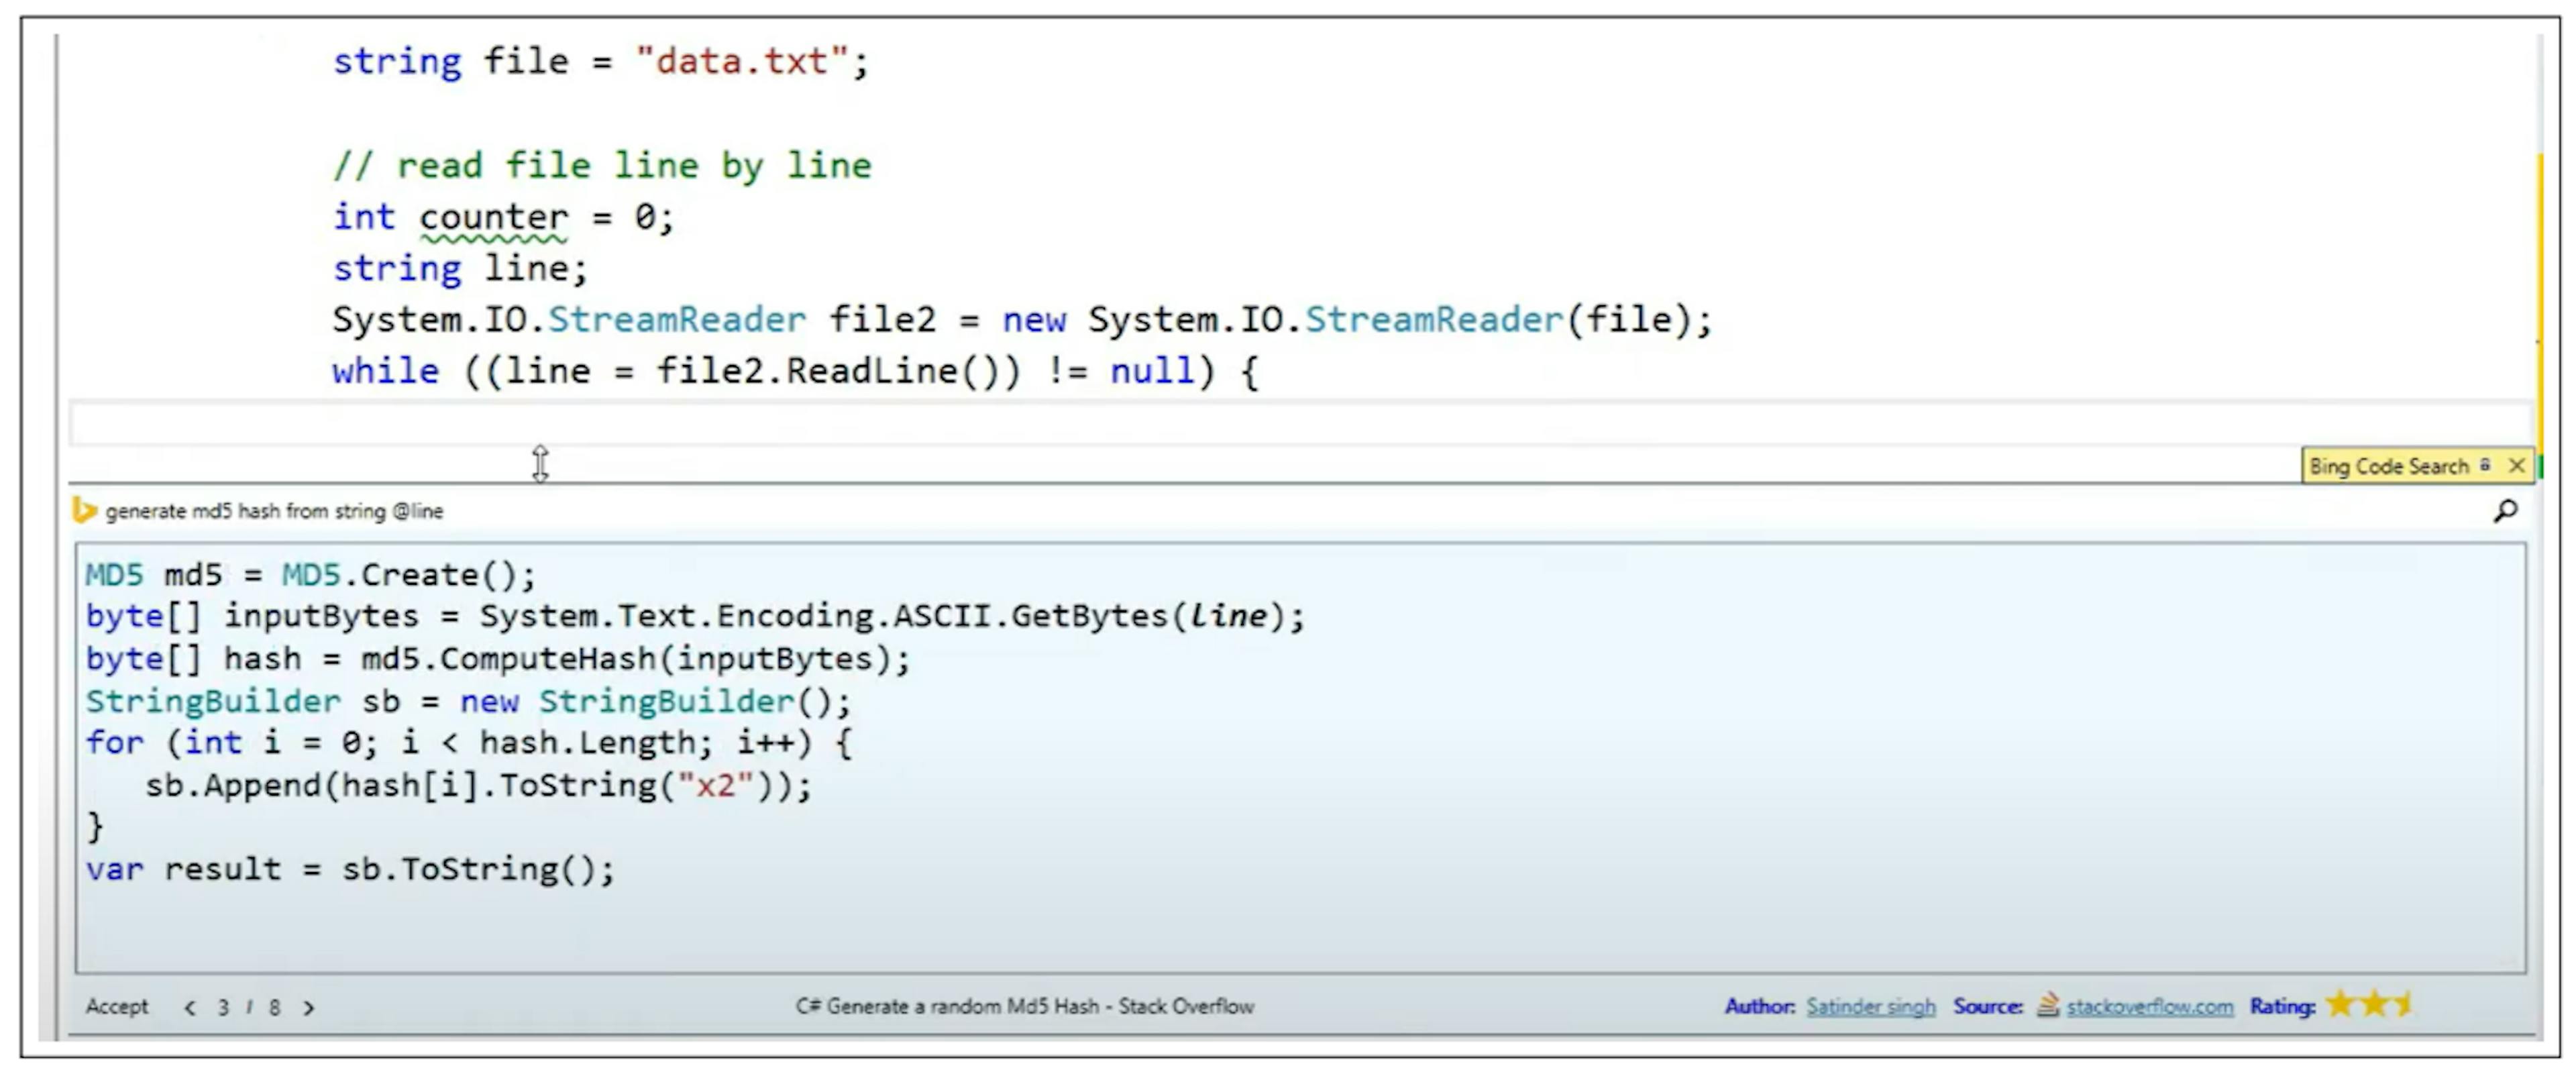Click the 'Source:' label
2576x1080 pixels.
pyautogui.click(x=1988, y=1006)
